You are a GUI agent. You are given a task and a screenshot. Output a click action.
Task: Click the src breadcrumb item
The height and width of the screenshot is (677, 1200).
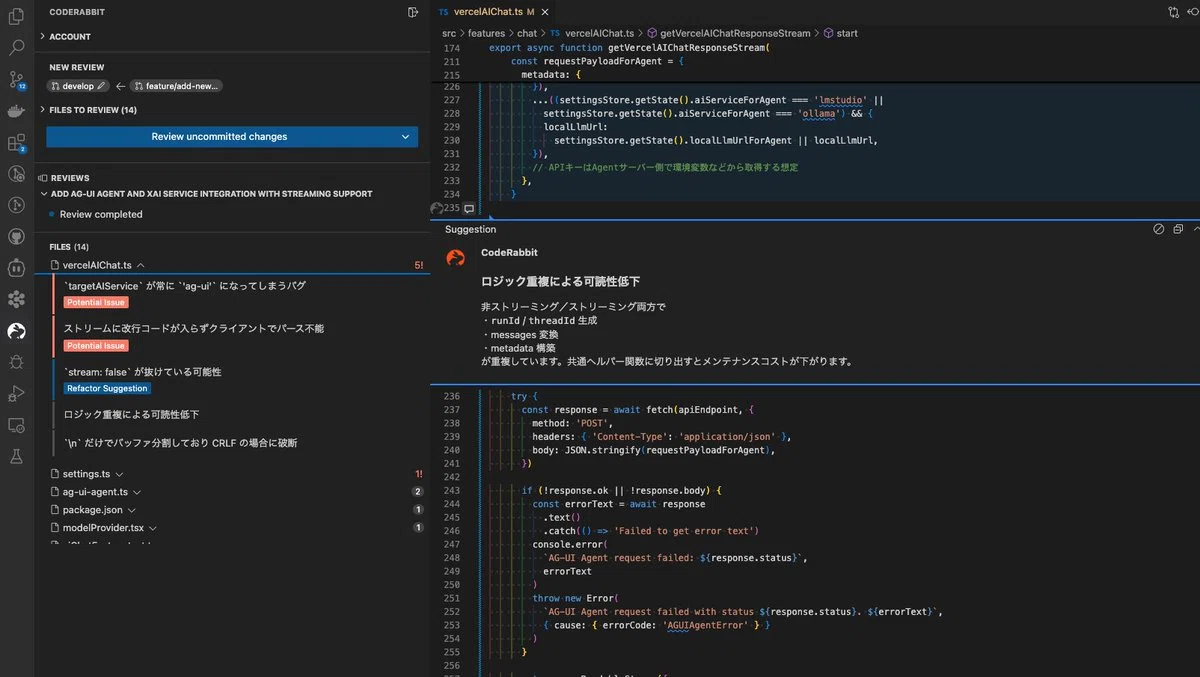[449, 33]
